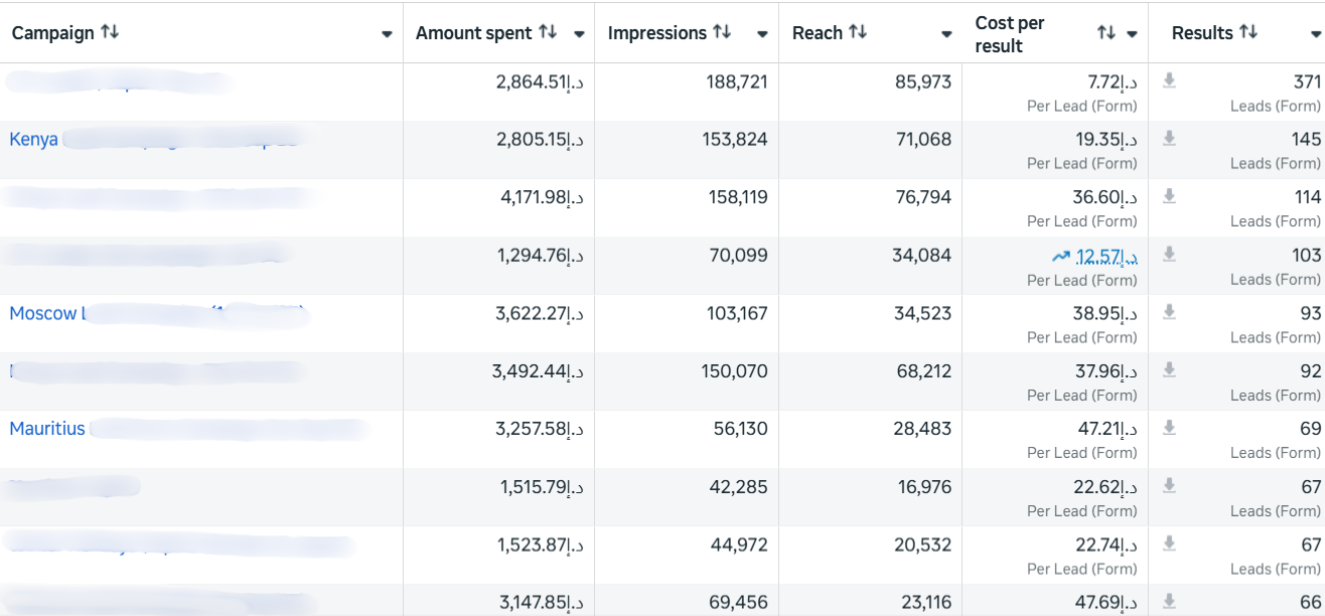
Task: Click the trend arrow icon beside 12.57
Action: (1061, 257)
